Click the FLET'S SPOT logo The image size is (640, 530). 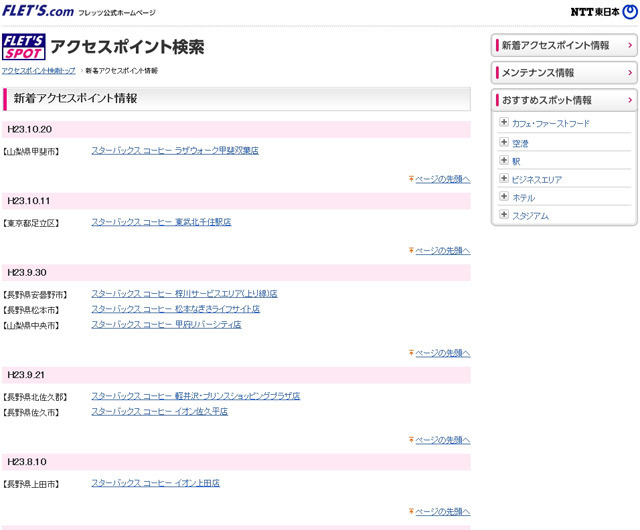coord(24,47)
